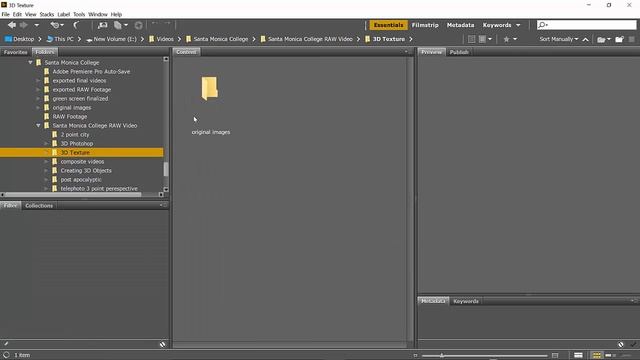Image resolution: width=640 pixels, height=360 pixels.
Task: Click the View content as thumbnails icon
Action: click(x=596, y=356)
